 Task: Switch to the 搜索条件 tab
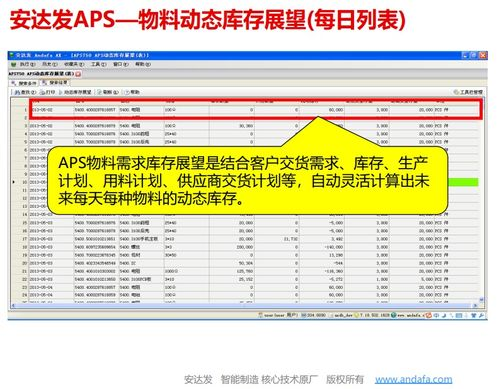click(x=24, y=83)
